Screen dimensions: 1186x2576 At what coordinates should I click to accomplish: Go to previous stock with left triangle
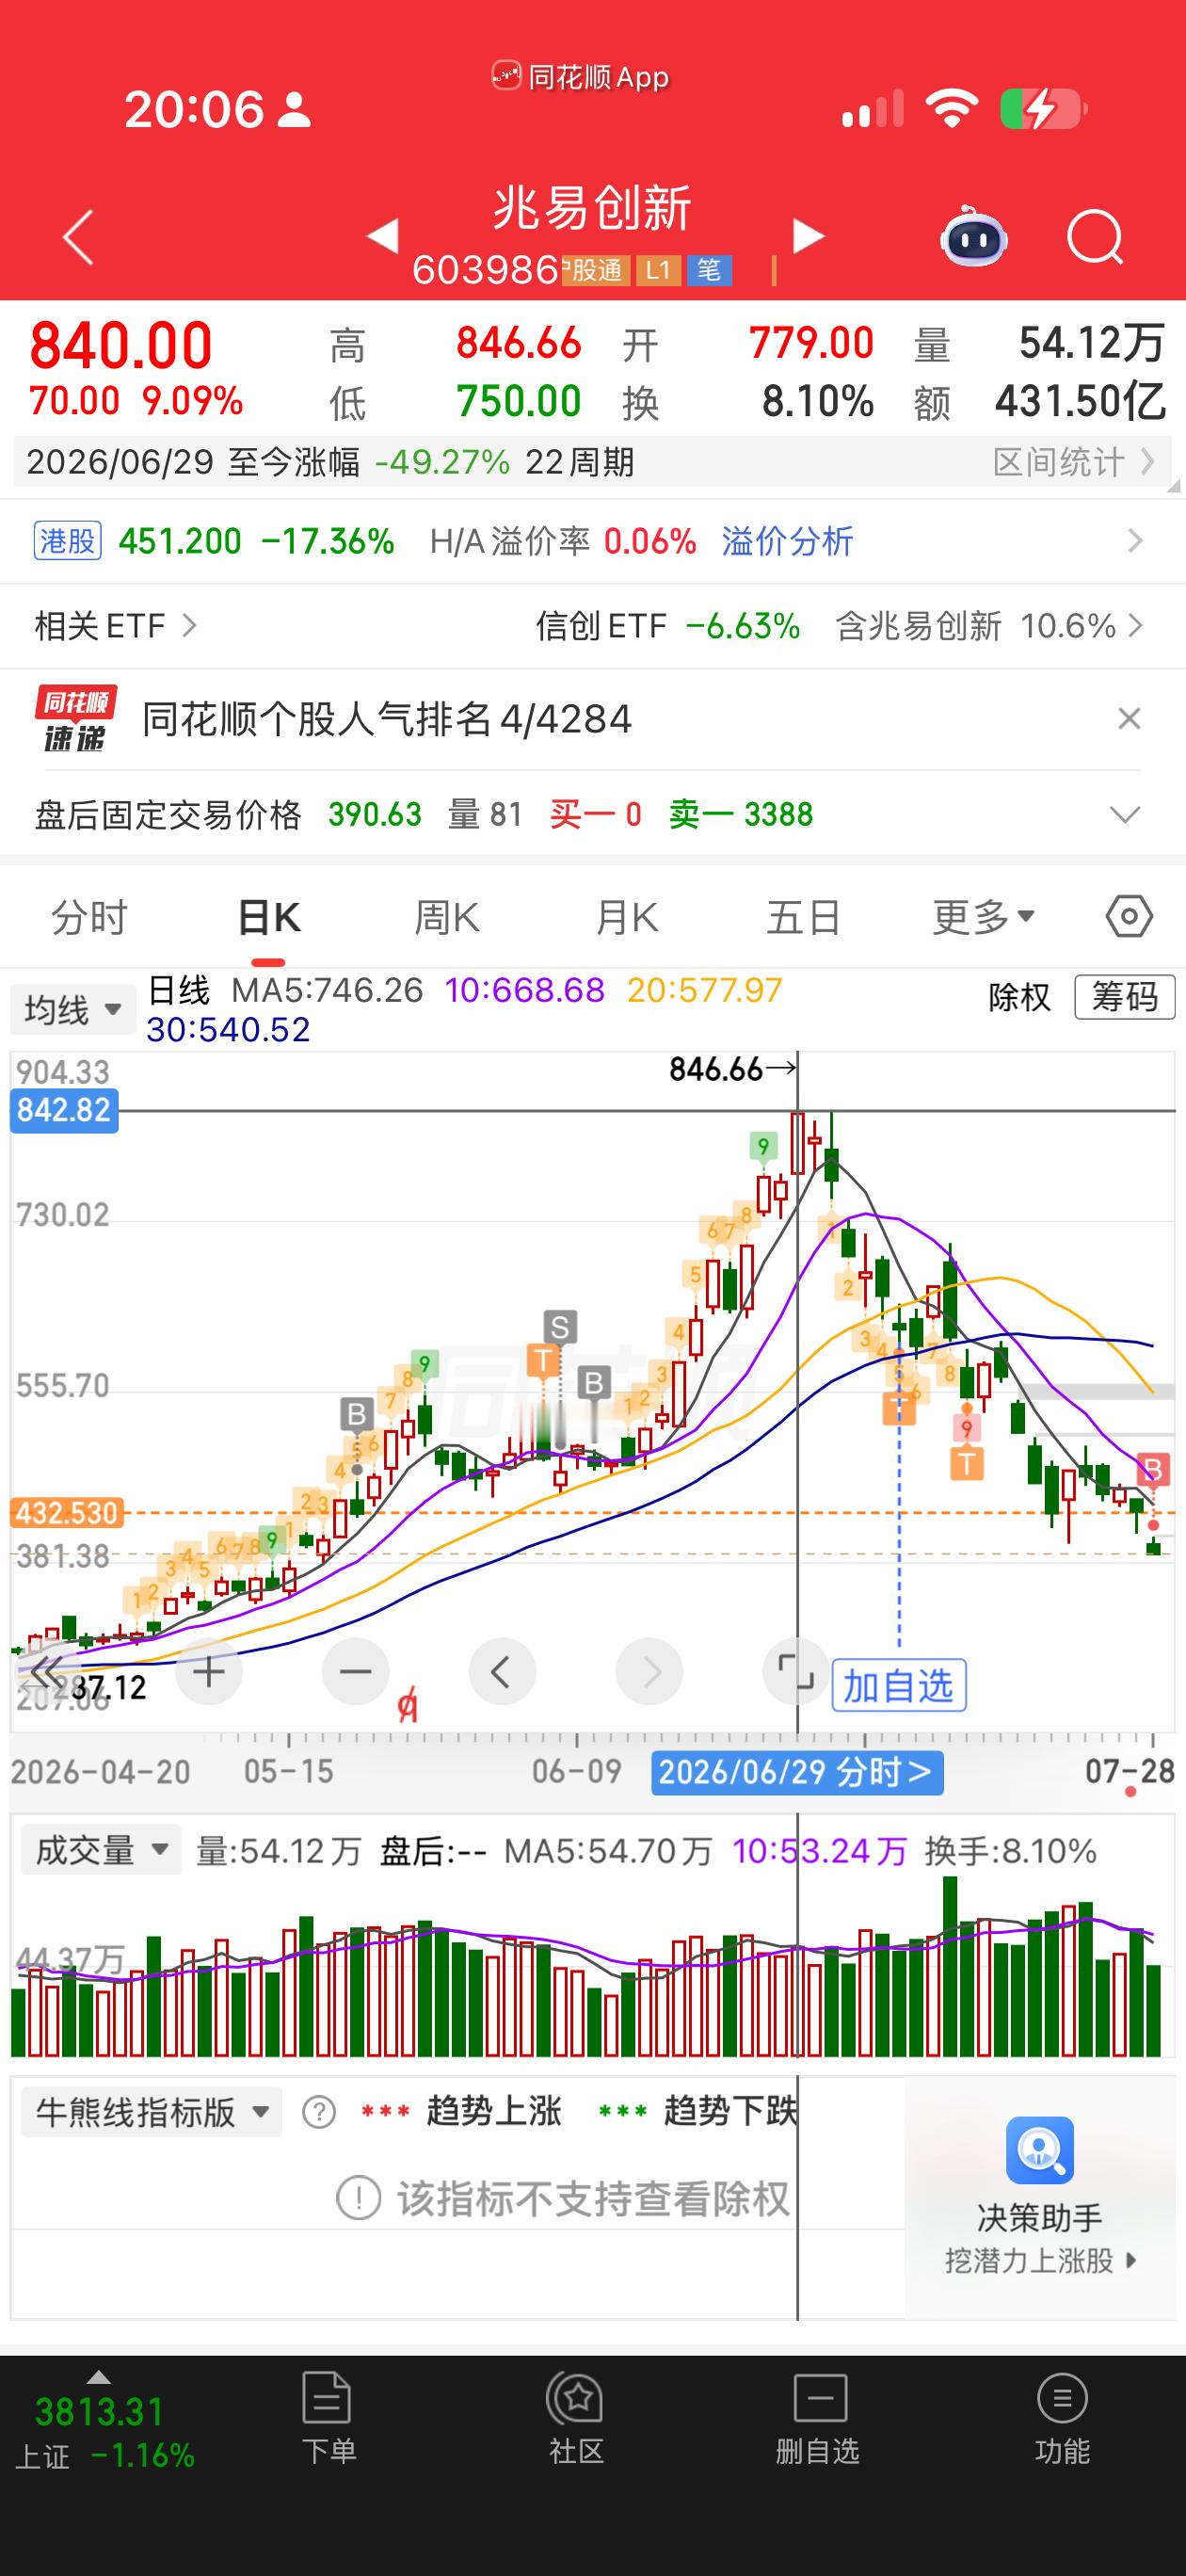[x=383, y=236]
